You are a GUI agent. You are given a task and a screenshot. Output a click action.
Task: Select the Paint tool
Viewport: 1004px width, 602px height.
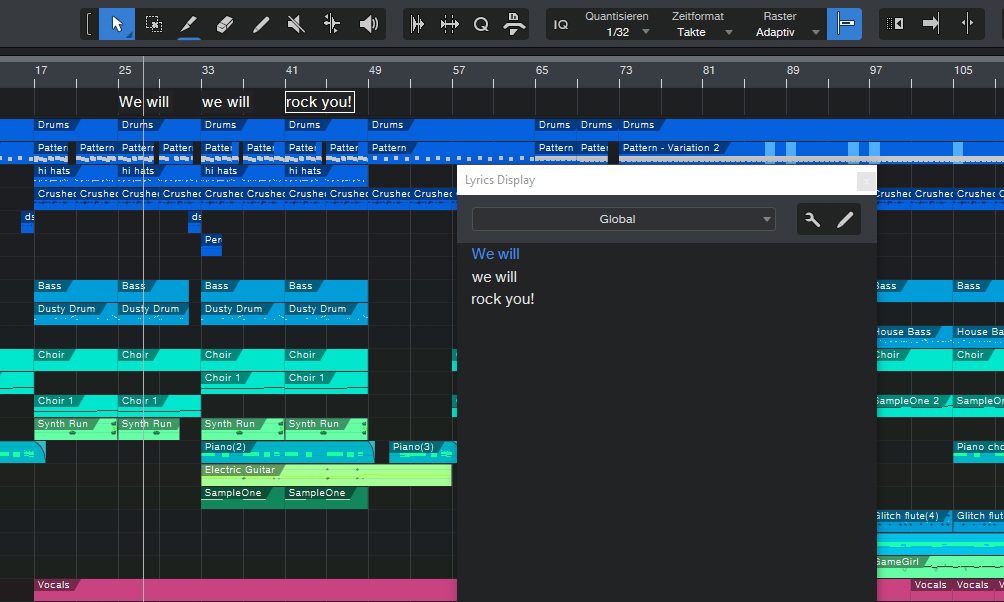click(261, 22)
